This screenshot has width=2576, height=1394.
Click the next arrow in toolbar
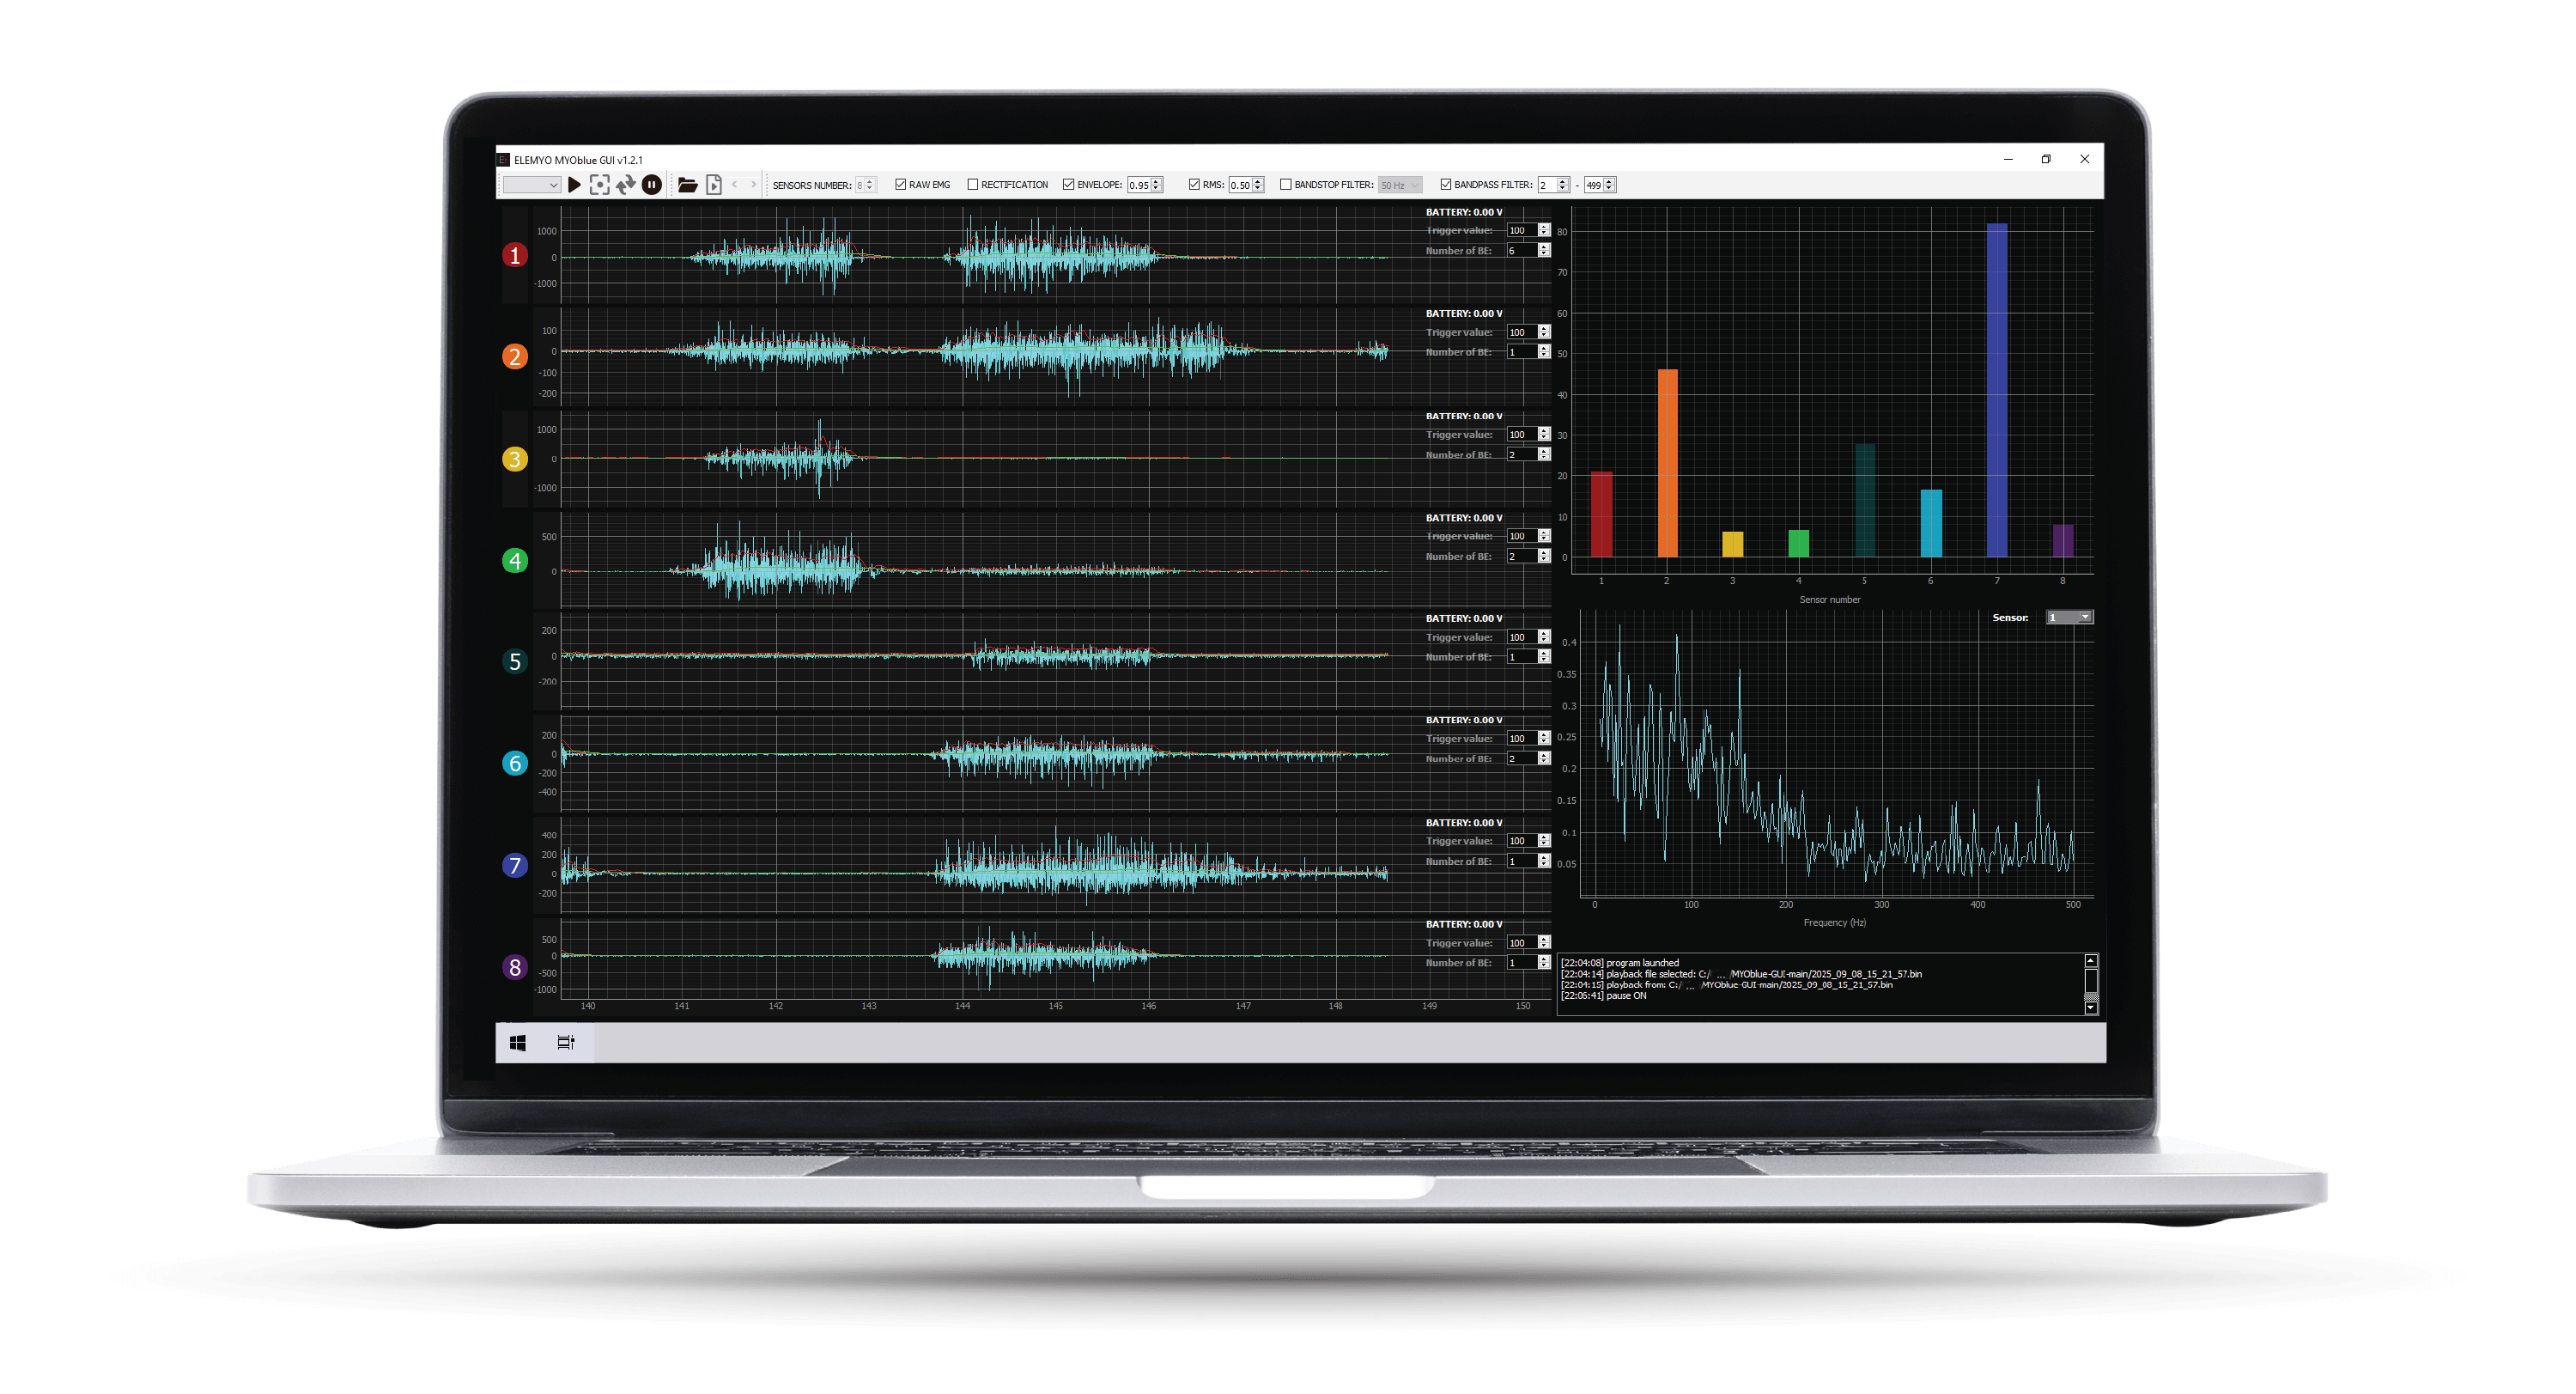[x=753, y=185]
